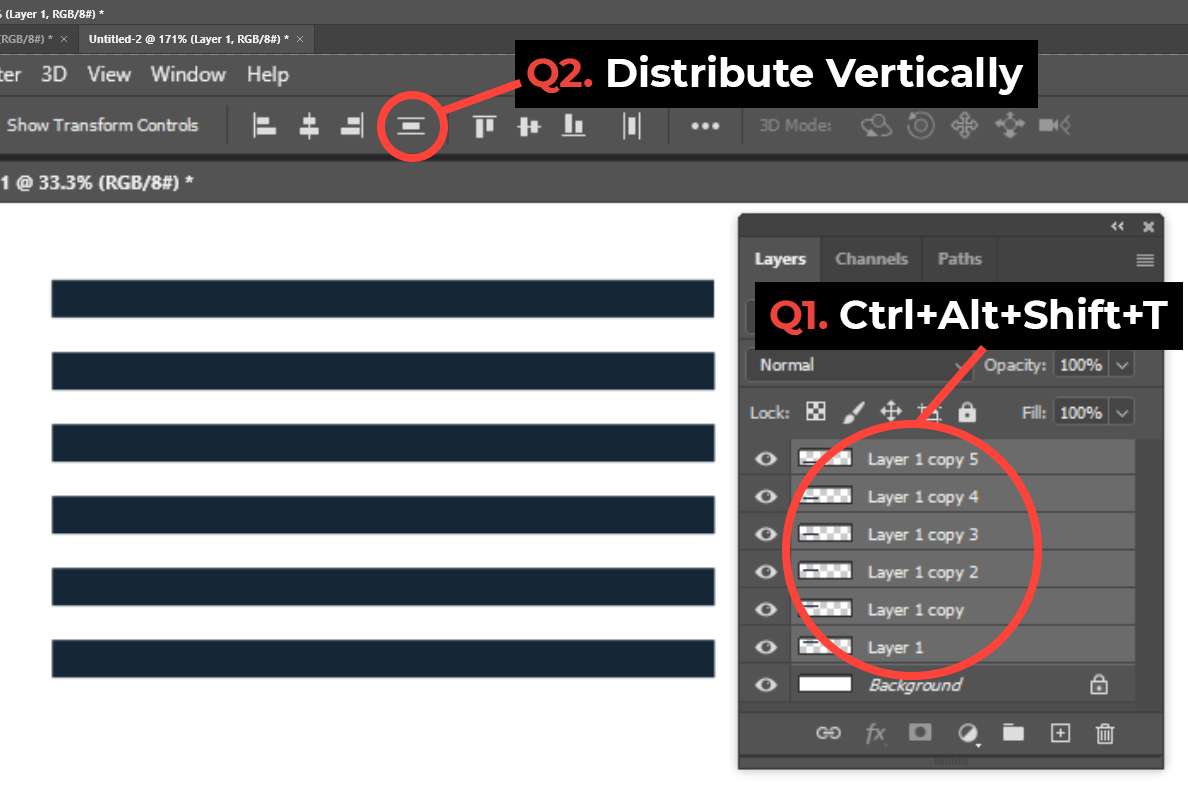Align layers to top edges
The height and width of the screenshot is (796, 1188).
click(x=485, y=126)
